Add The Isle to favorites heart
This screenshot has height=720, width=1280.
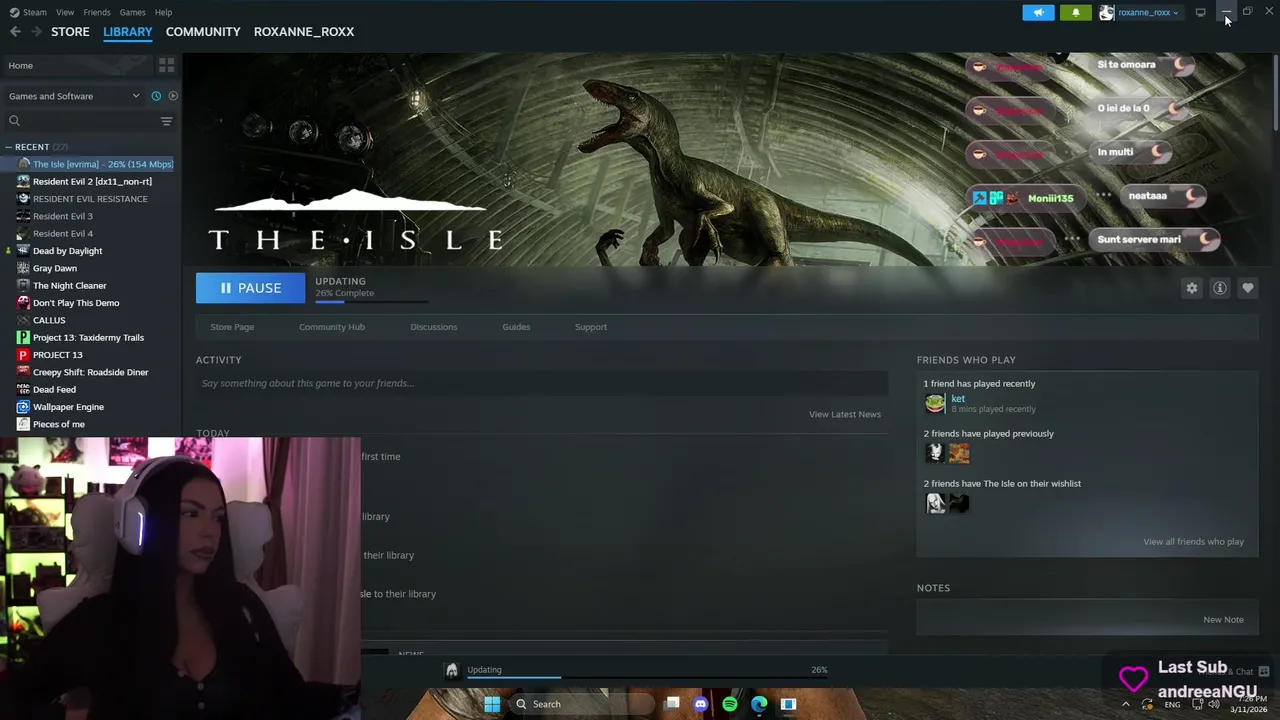[x=1248, y=288]
